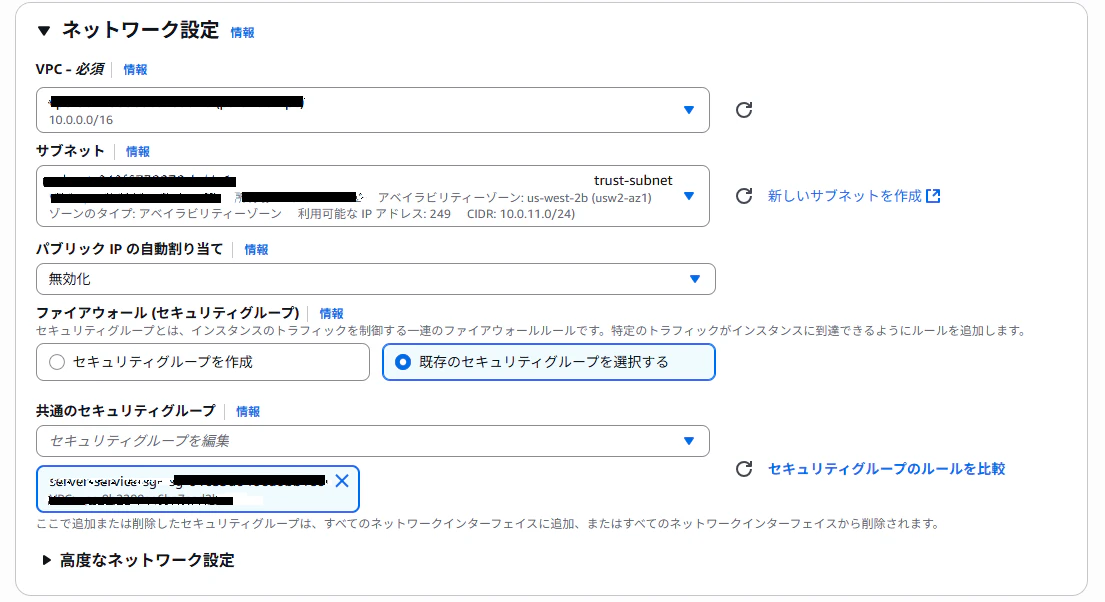Open the VPC dropdown showing 10.0.0.0/16
Viewport: 1105px width, 602px height.
[373, 110]
